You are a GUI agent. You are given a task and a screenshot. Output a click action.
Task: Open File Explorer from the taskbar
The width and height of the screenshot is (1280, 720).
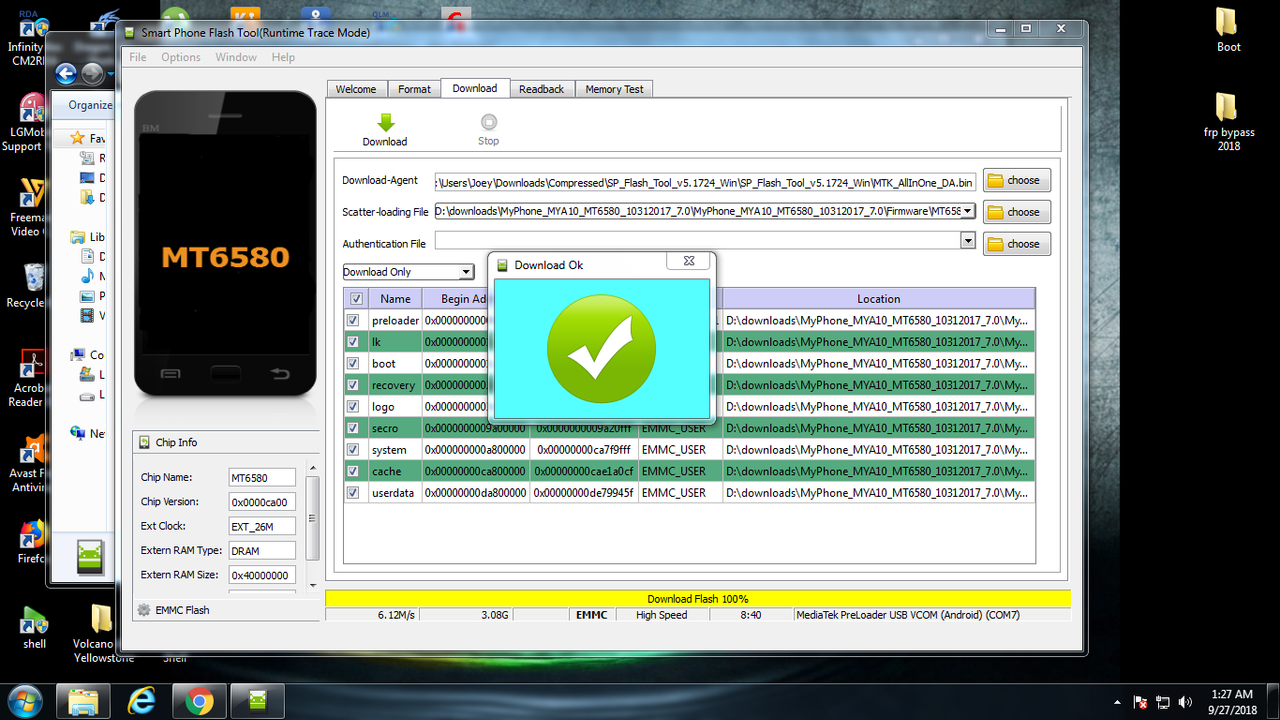point(83,702)
